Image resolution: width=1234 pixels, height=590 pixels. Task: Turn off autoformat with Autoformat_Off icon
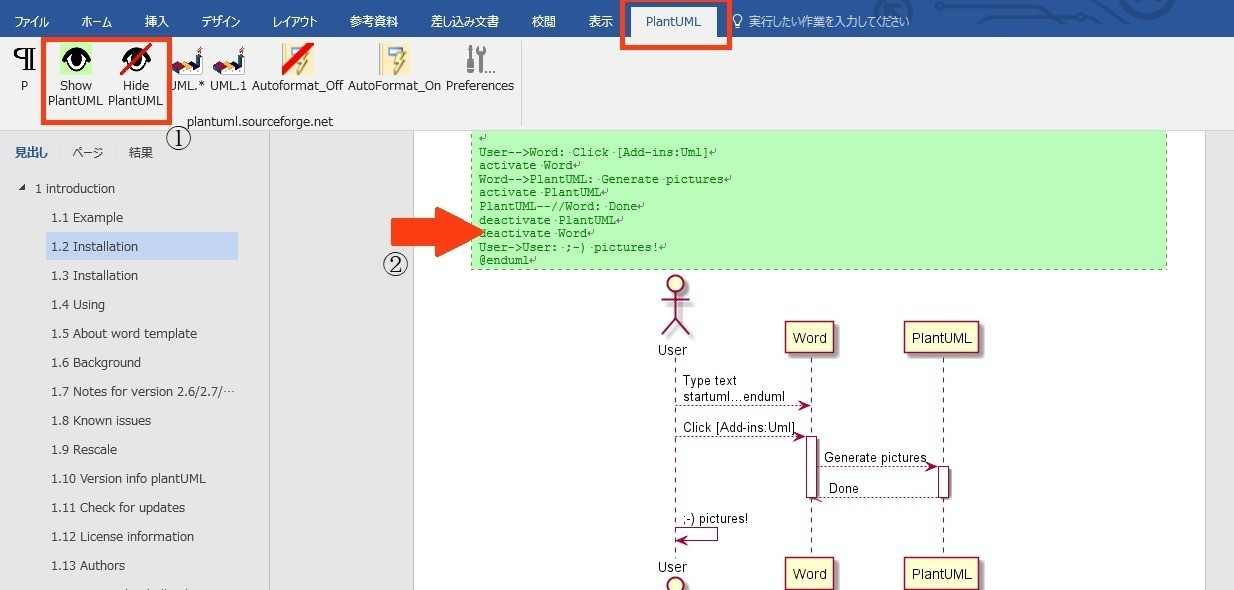297,61
